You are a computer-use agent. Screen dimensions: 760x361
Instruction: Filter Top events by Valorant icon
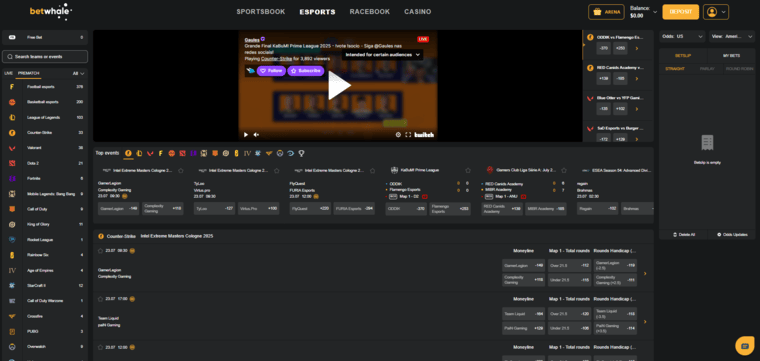[150, 153]
